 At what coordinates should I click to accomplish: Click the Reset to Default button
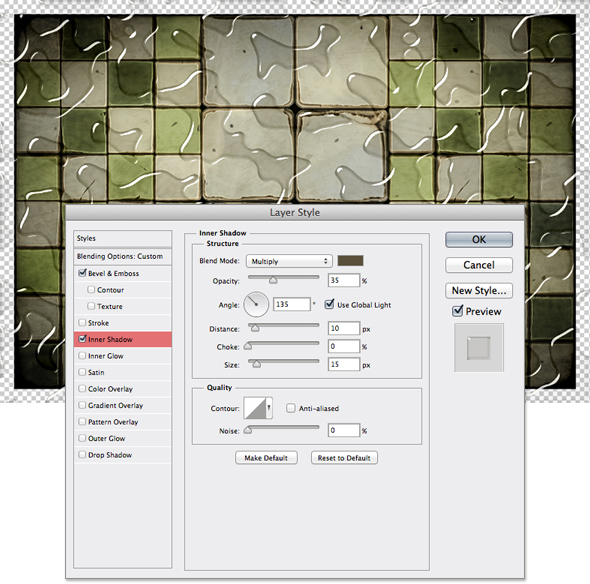tap(344, 458)
